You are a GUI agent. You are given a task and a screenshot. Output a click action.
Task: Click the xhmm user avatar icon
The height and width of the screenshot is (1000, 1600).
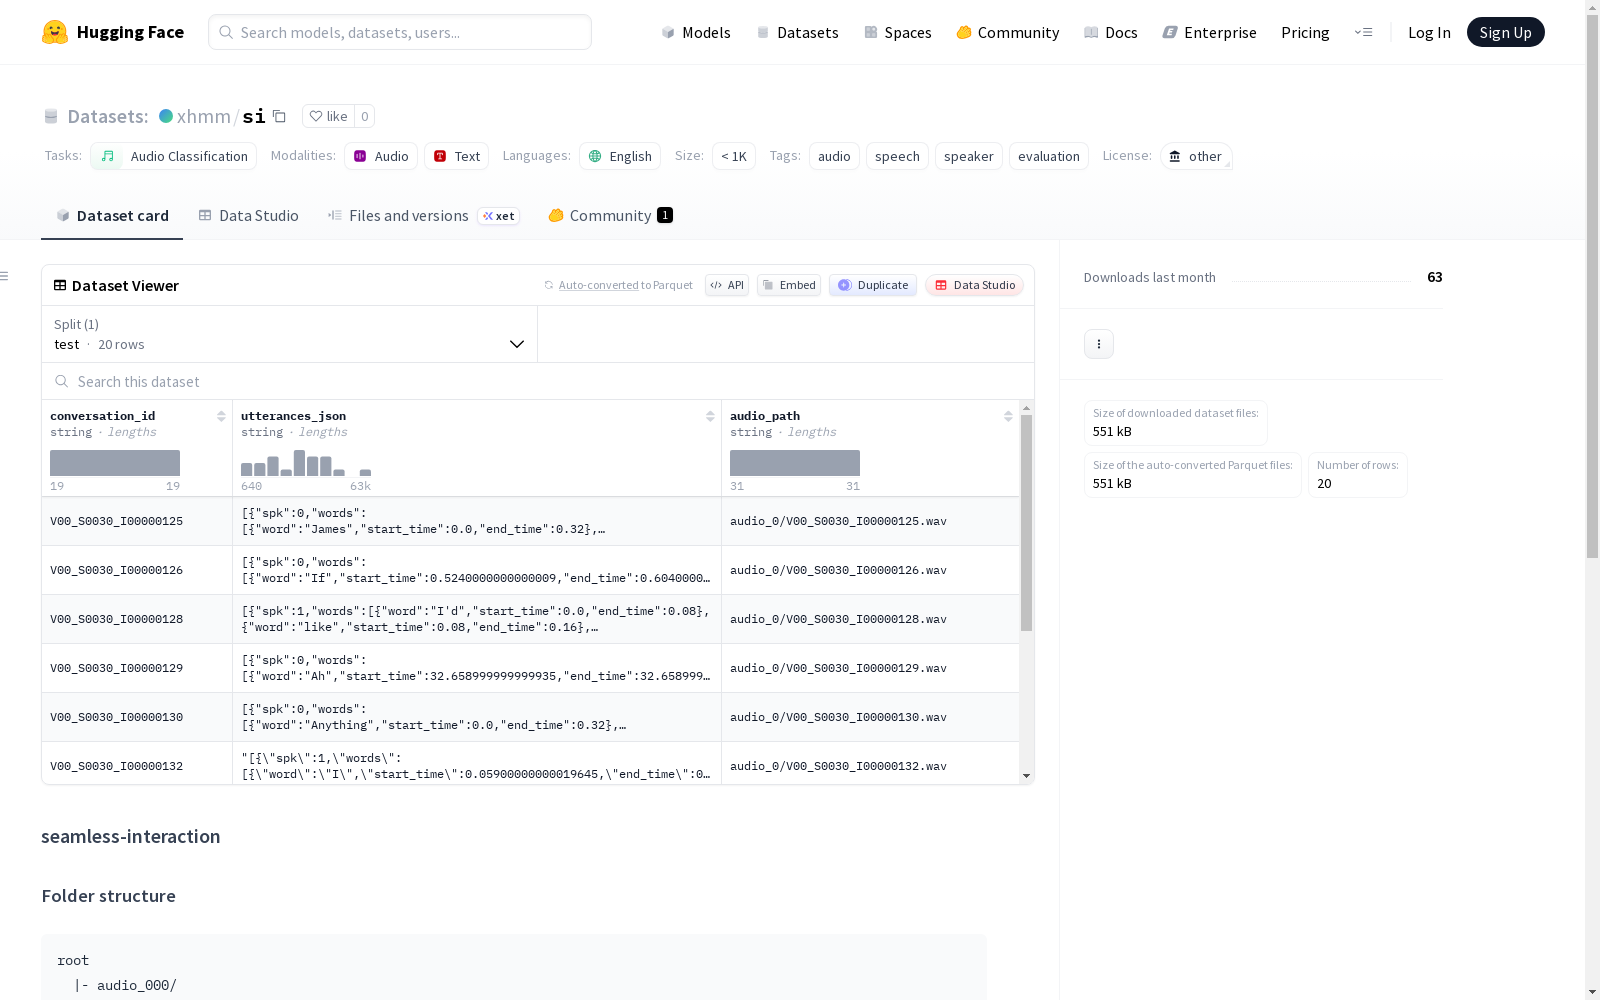pyautogui.click(x=166, y=116)
